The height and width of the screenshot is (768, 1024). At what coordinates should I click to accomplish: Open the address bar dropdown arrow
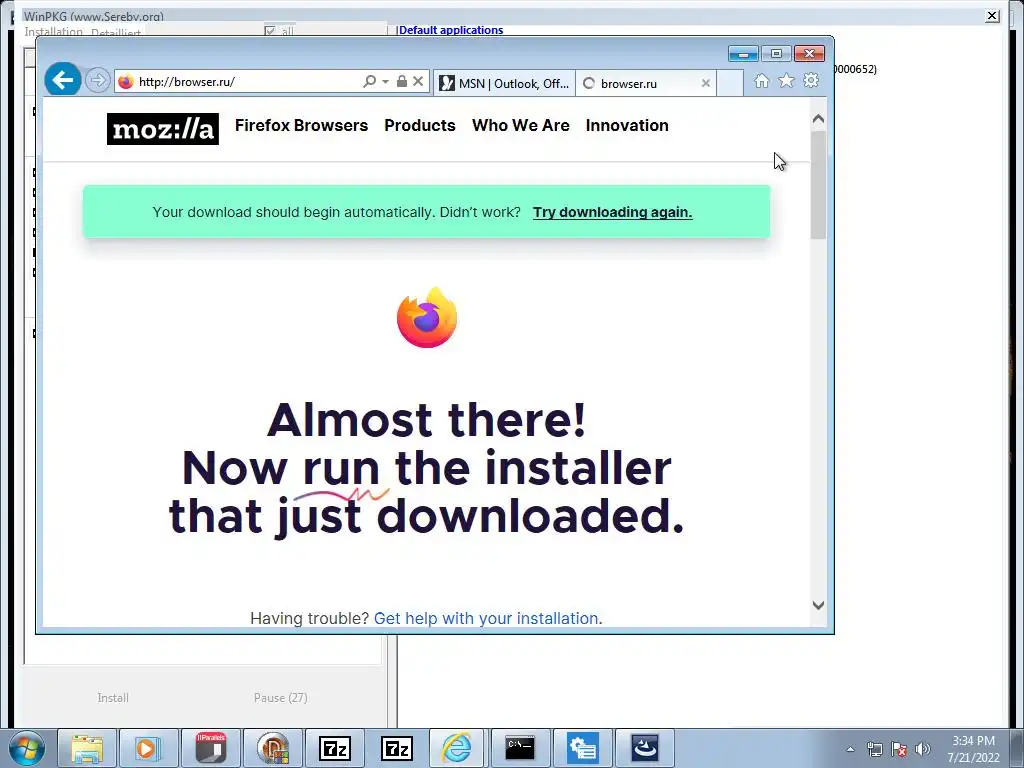click(385, 82)
